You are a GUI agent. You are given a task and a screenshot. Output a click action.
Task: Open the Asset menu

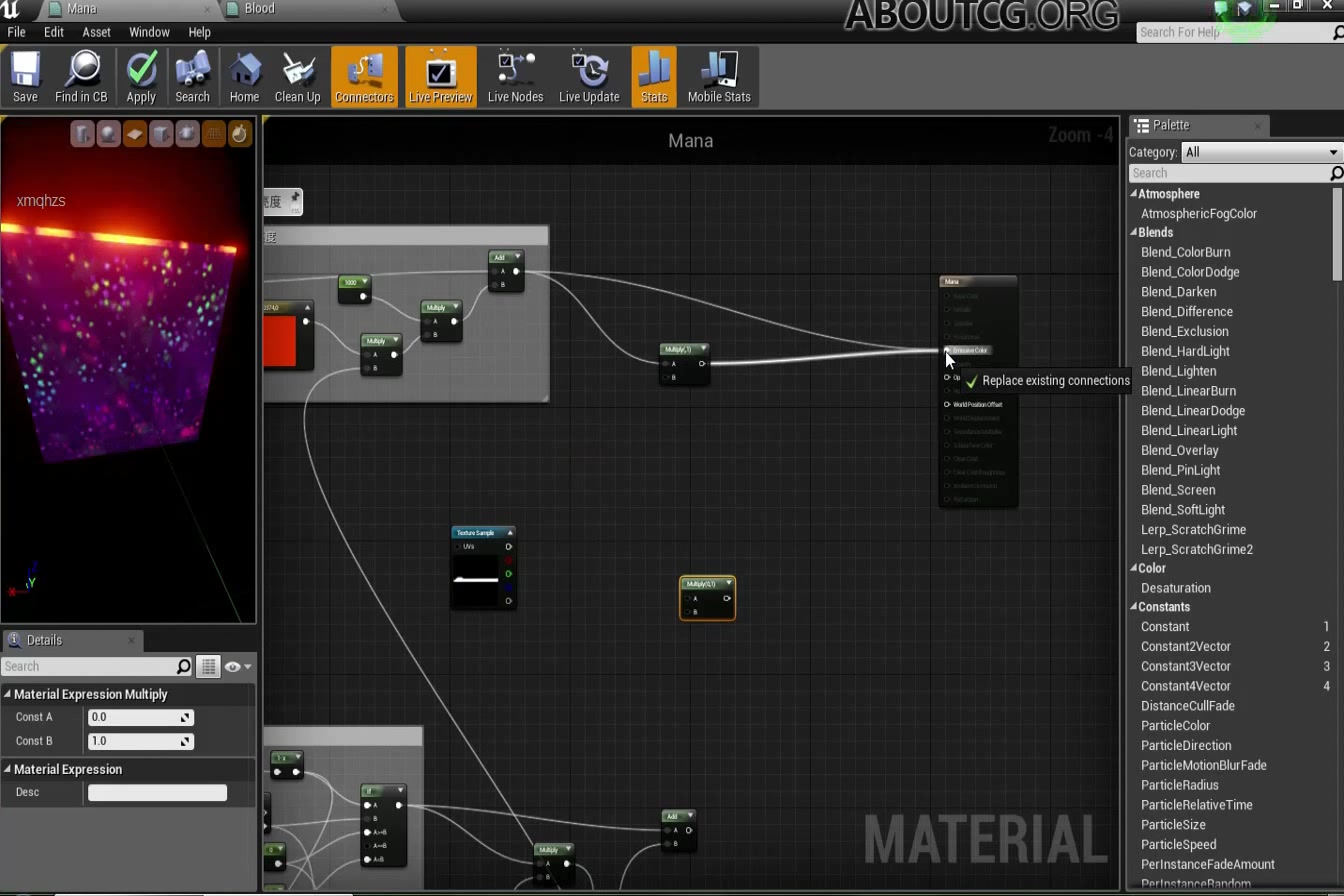96,32
